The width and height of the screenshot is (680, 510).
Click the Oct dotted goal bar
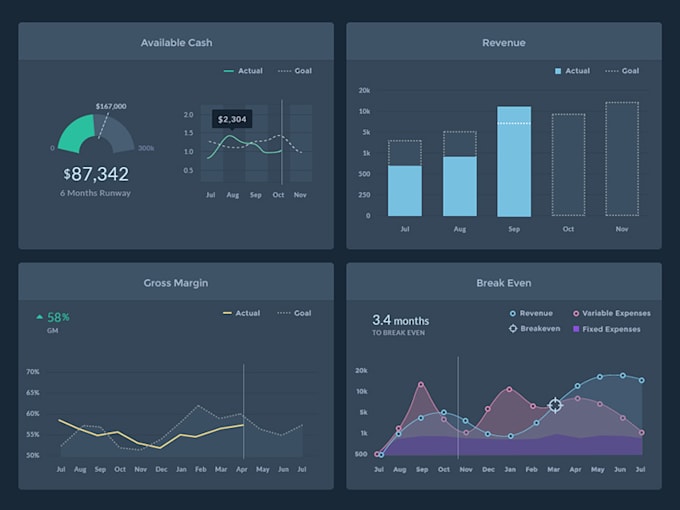point(568,165)
